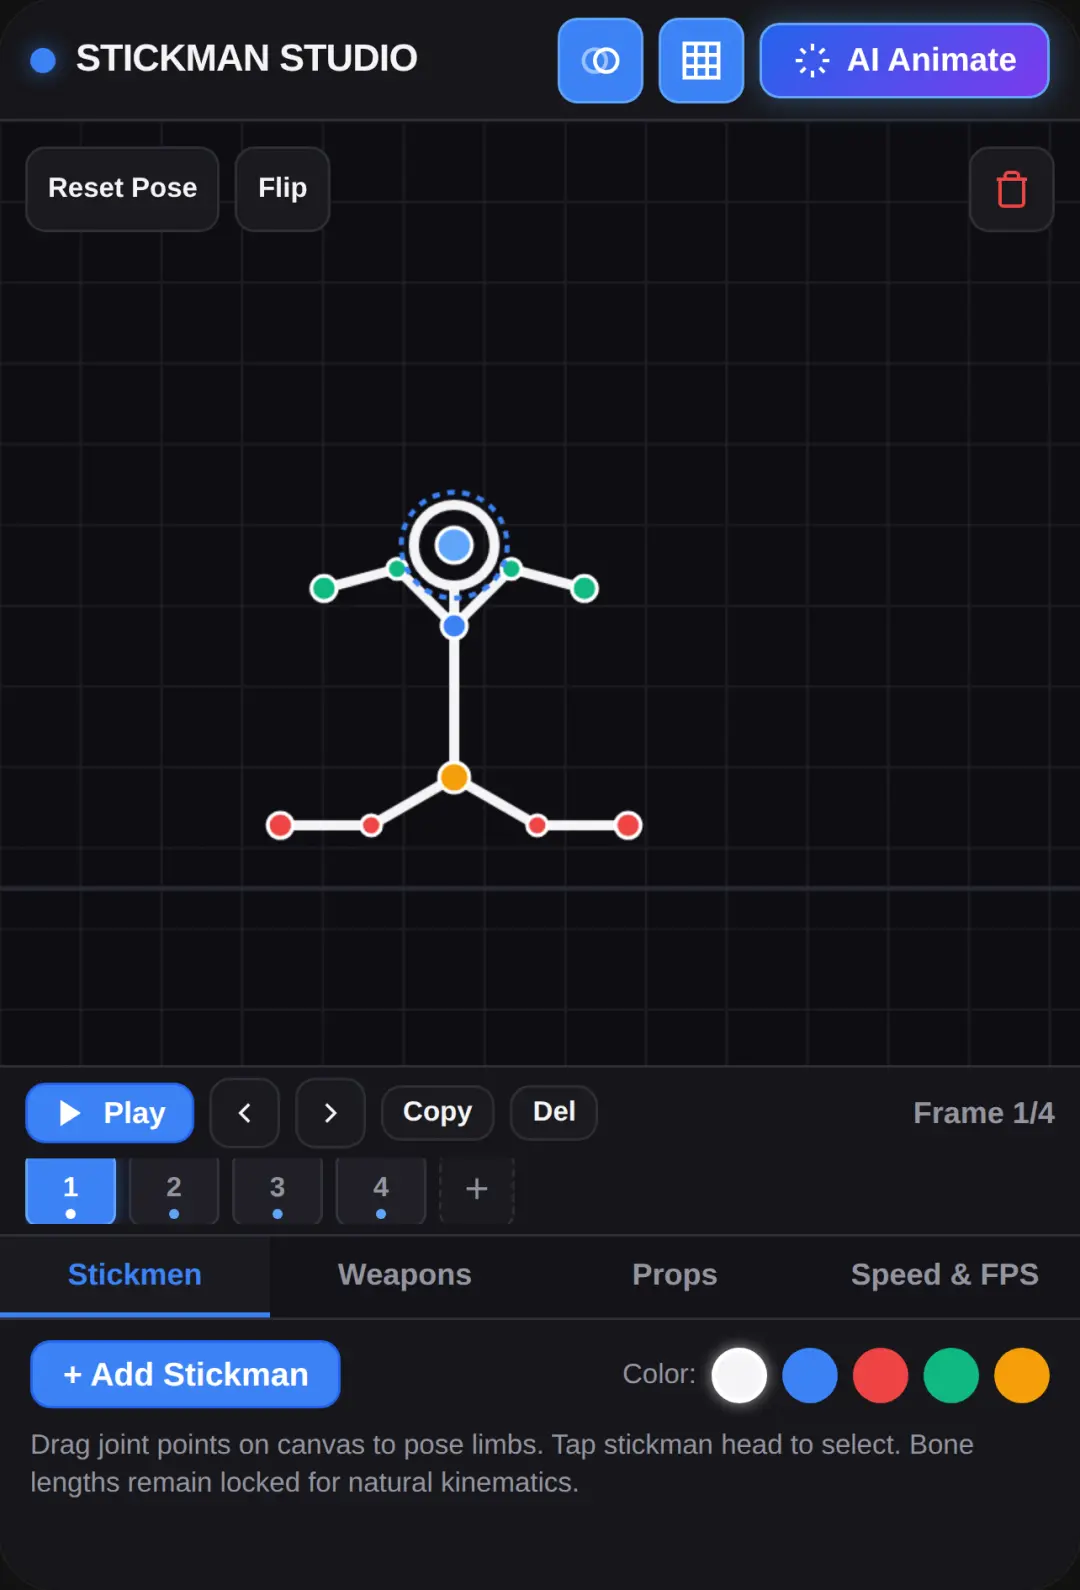The height and width of the screenshot is (1590, 1080).
Task: Click Reset Pose button
Action: pos(122,189)
